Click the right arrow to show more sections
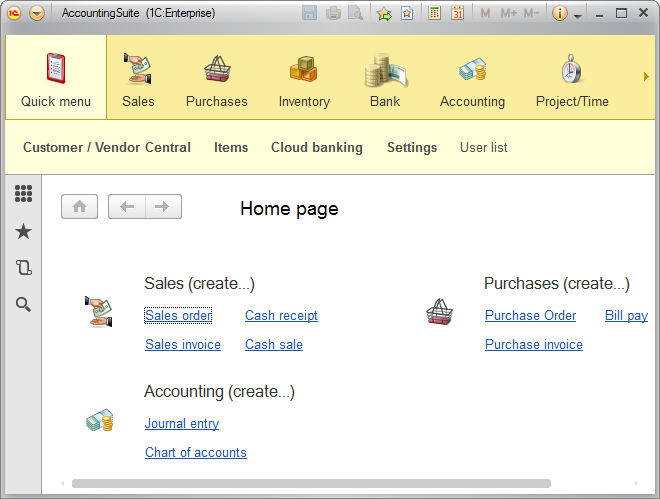This screenshot has width=660, height=499. [x=646, y=77]
